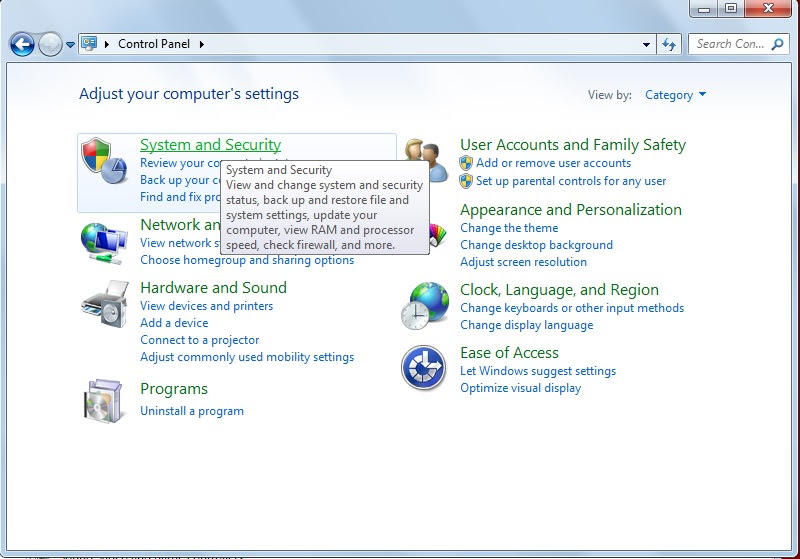
Task: Click Connect to a projector
Action: coord(199,340)
